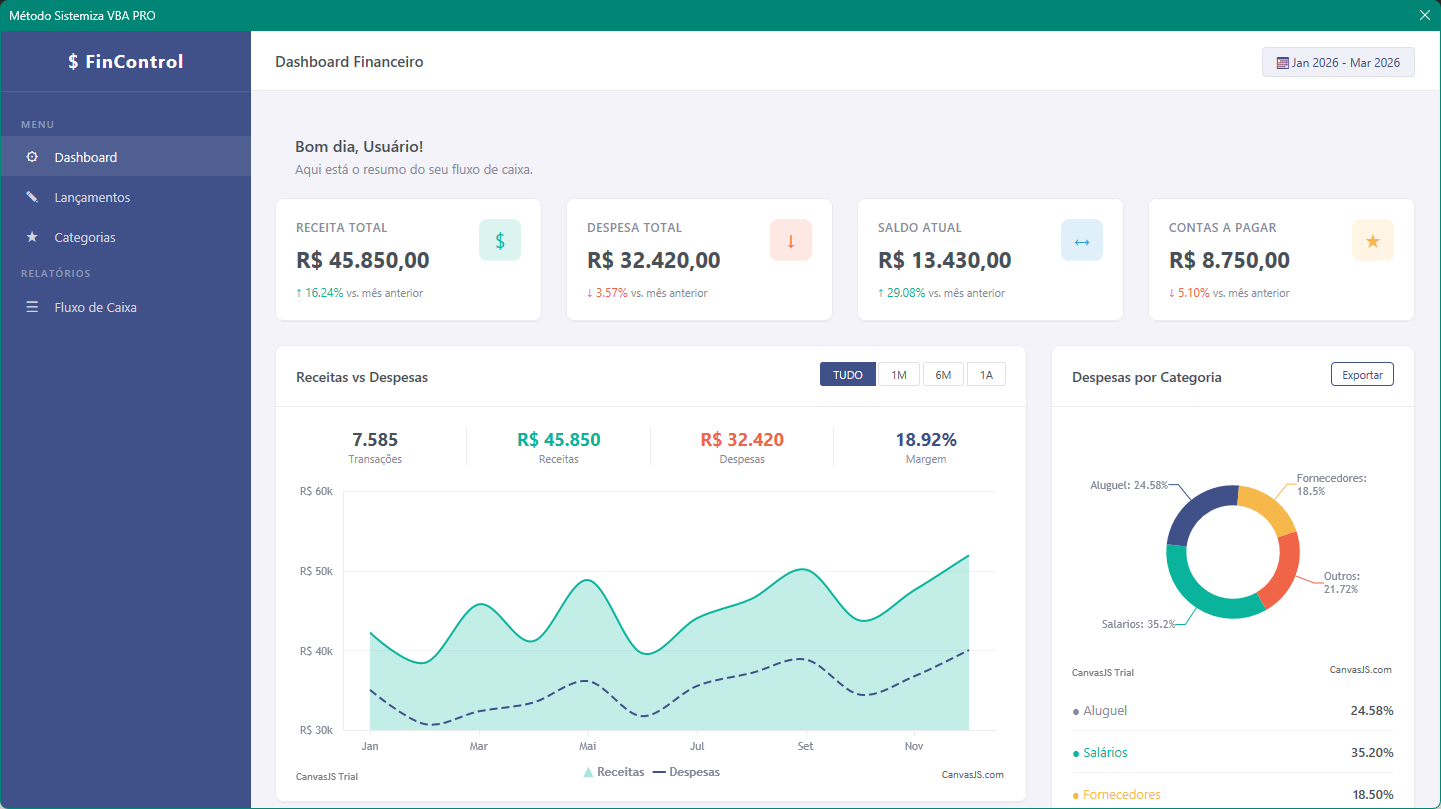Screen dimensions: 1441x809
Task: Click the Salários green bullet in category list
Action: pos(1076,754)
